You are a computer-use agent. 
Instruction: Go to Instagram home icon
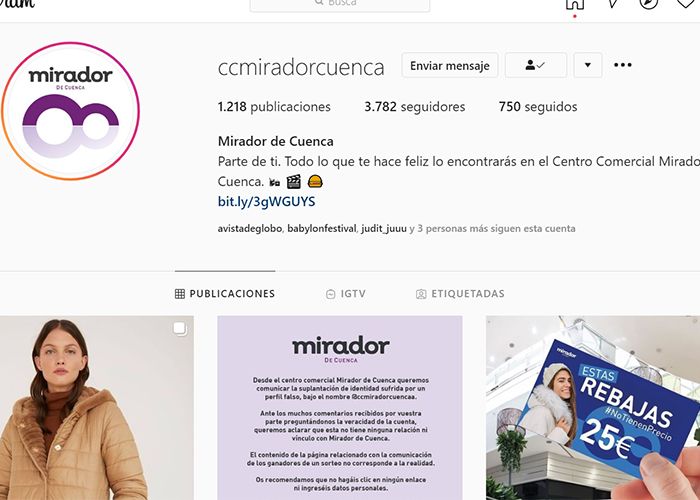(575, 4)
